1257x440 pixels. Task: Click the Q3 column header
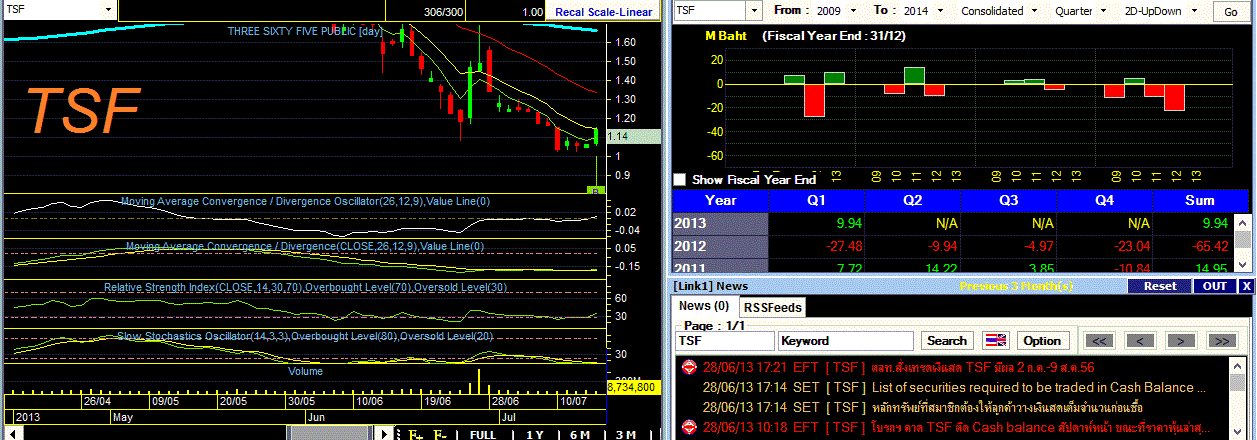tap(1008, 200)
